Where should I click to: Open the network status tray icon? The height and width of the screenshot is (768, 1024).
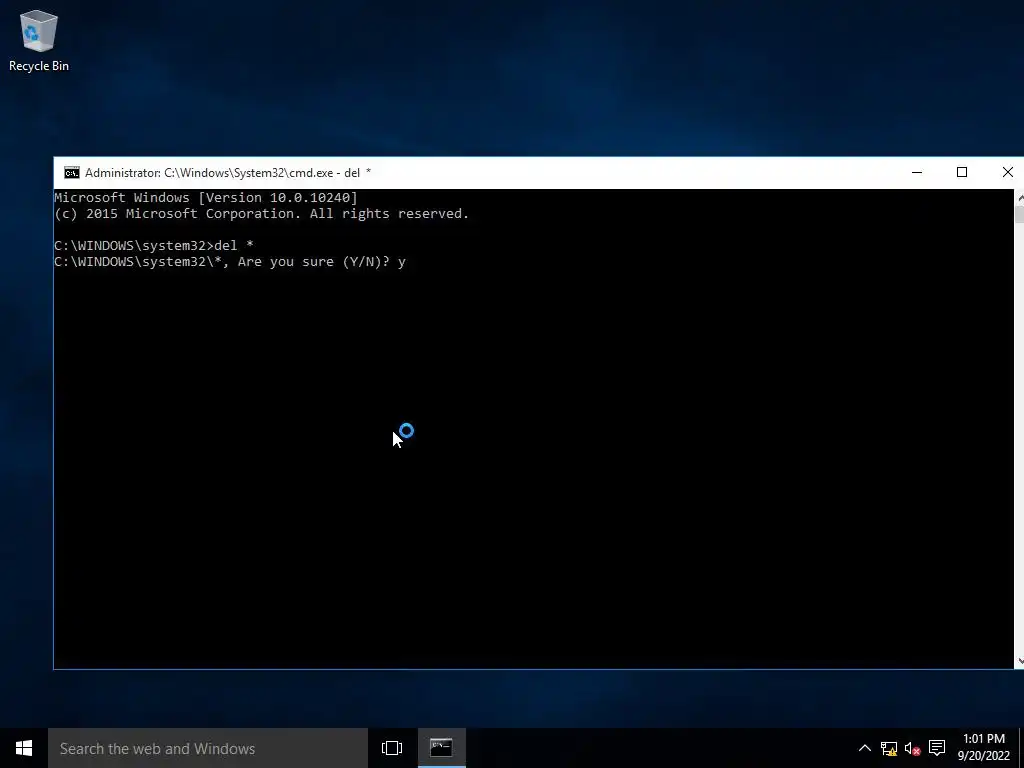pyautogui.click(x=889, y=748)
